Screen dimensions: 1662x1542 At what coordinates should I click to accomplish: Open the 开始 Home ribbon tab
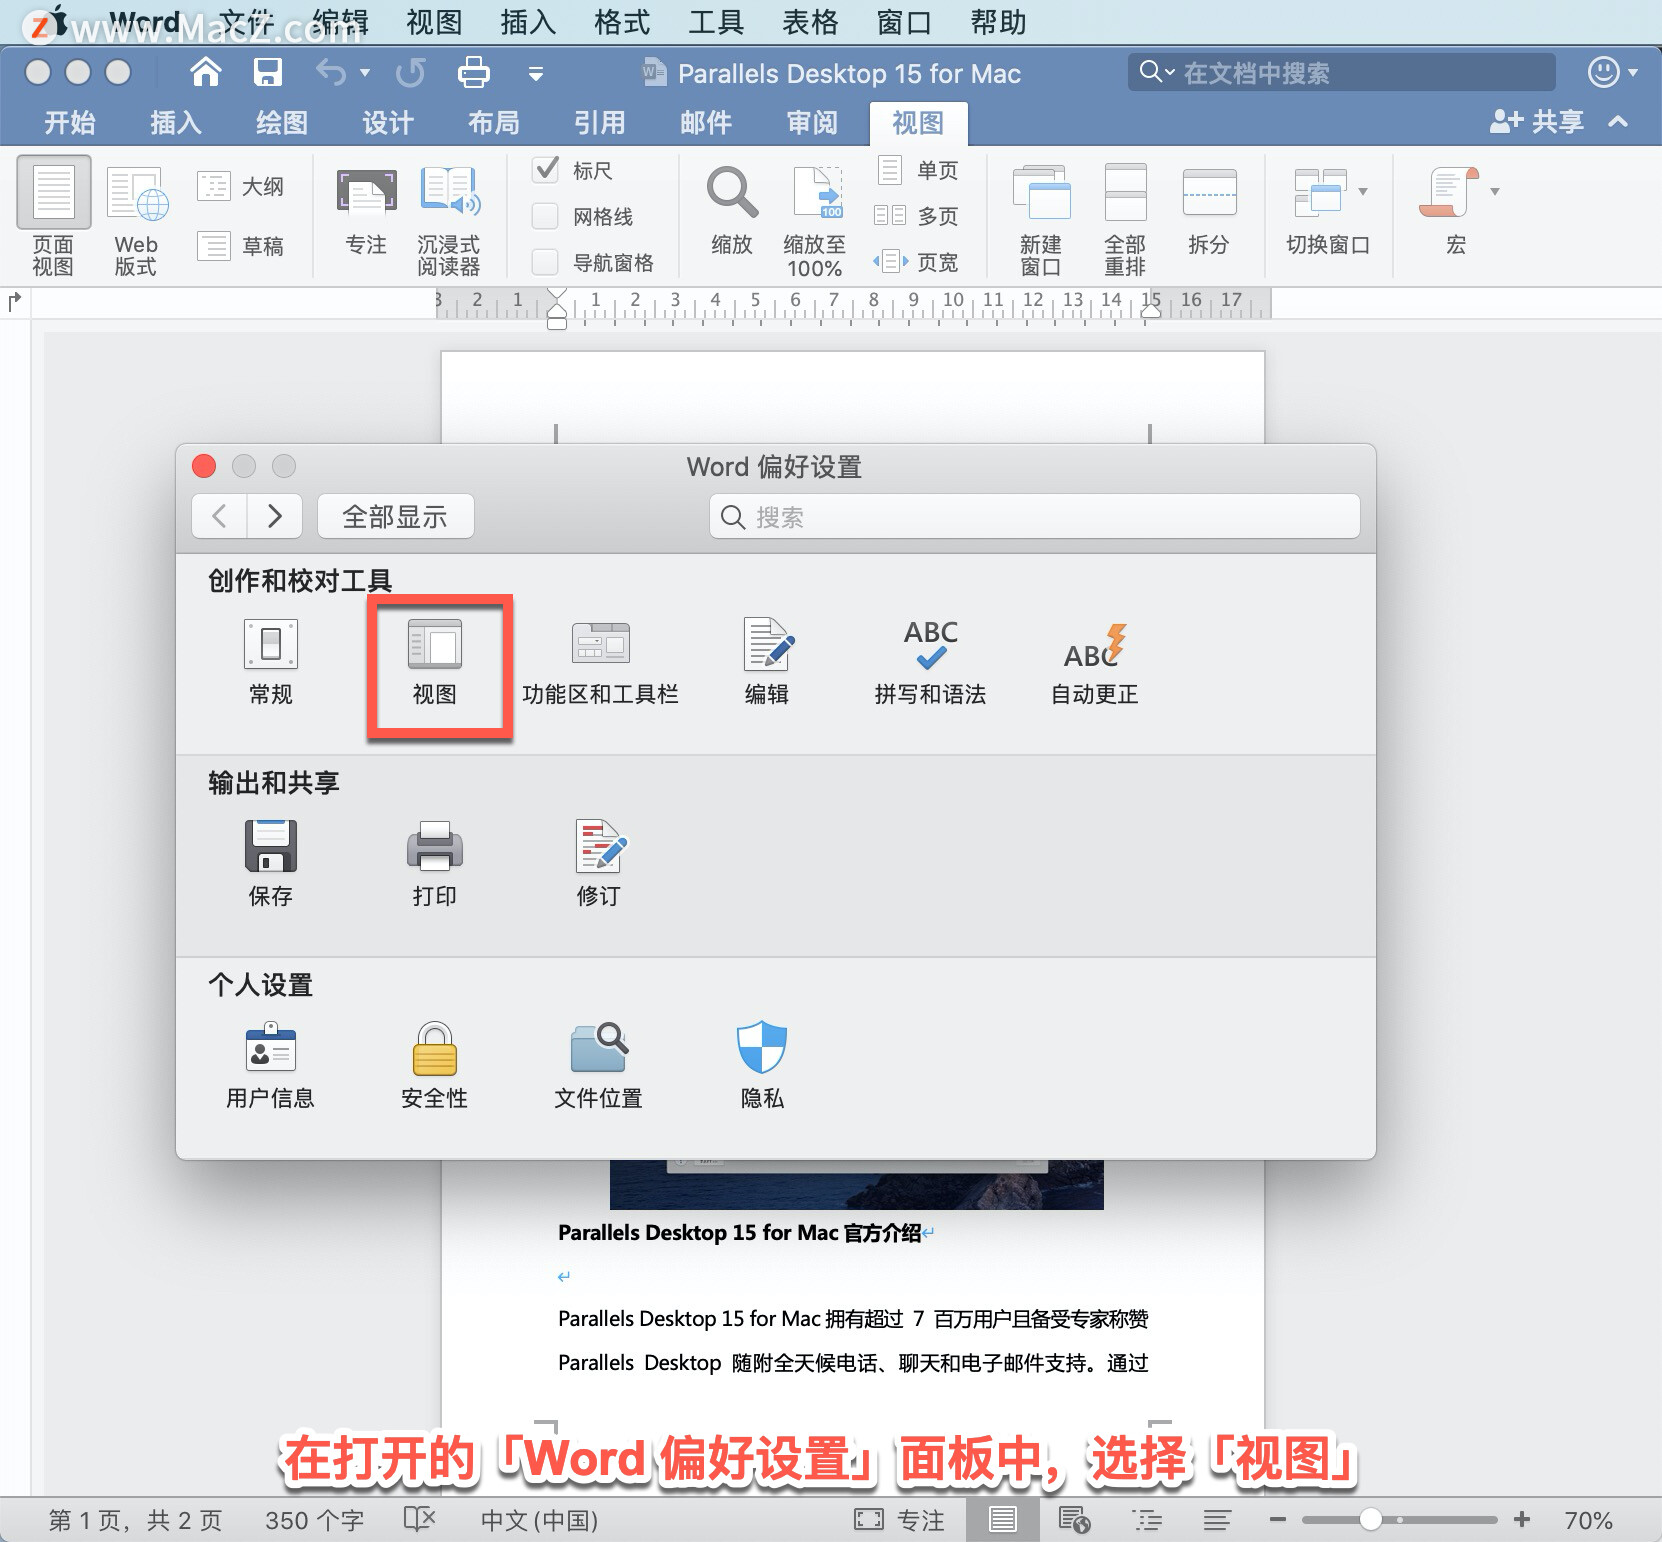[70, 123]
